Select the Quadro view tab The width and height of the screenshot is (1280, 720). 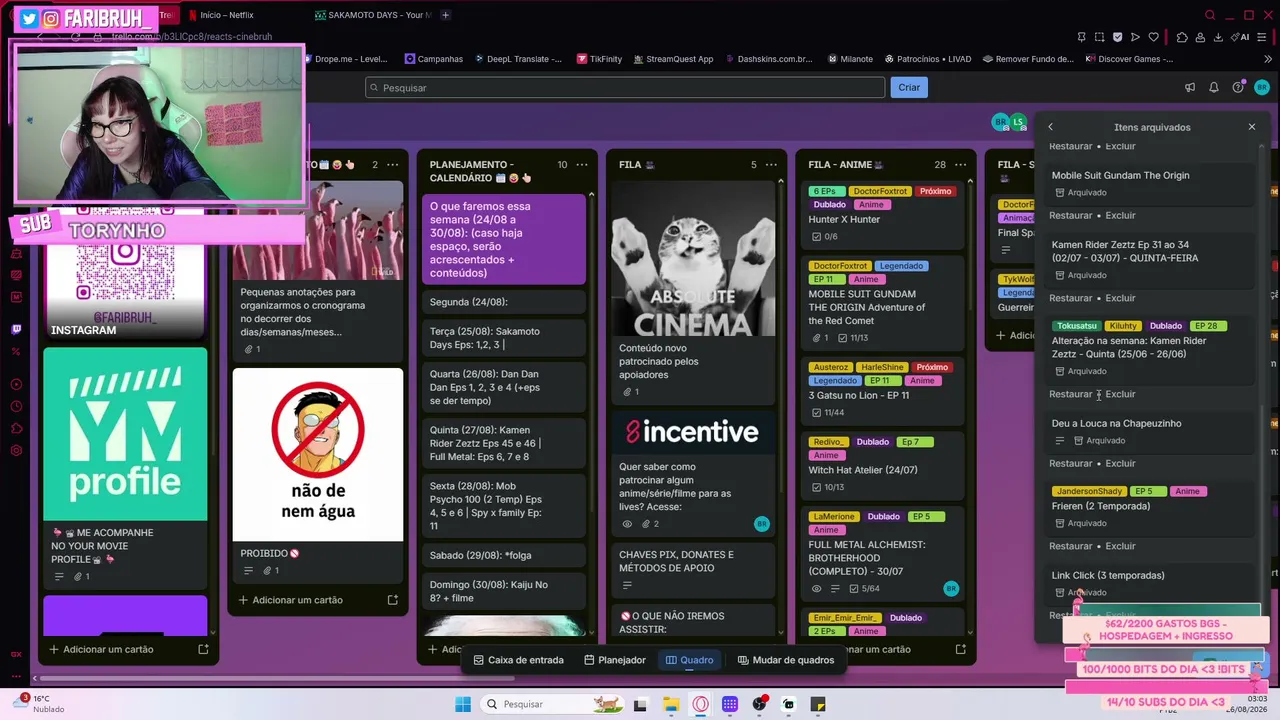(689, 660)
